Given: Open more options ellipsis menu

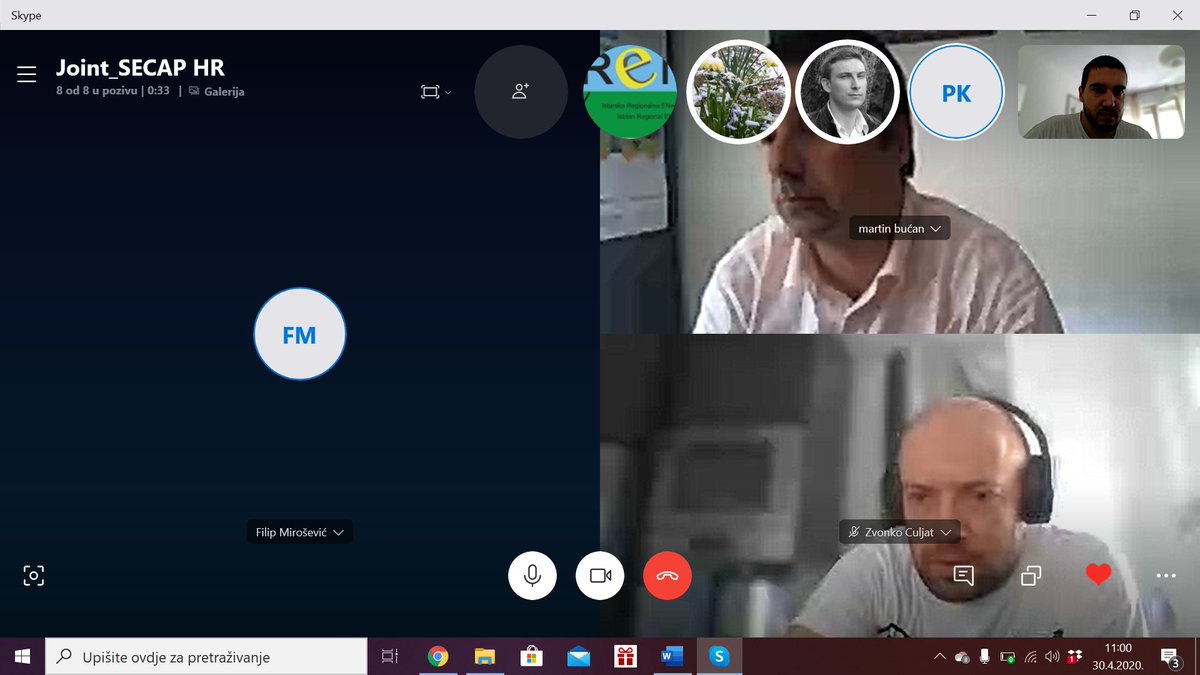Looking at the screenshot, I should (1165, 576).
